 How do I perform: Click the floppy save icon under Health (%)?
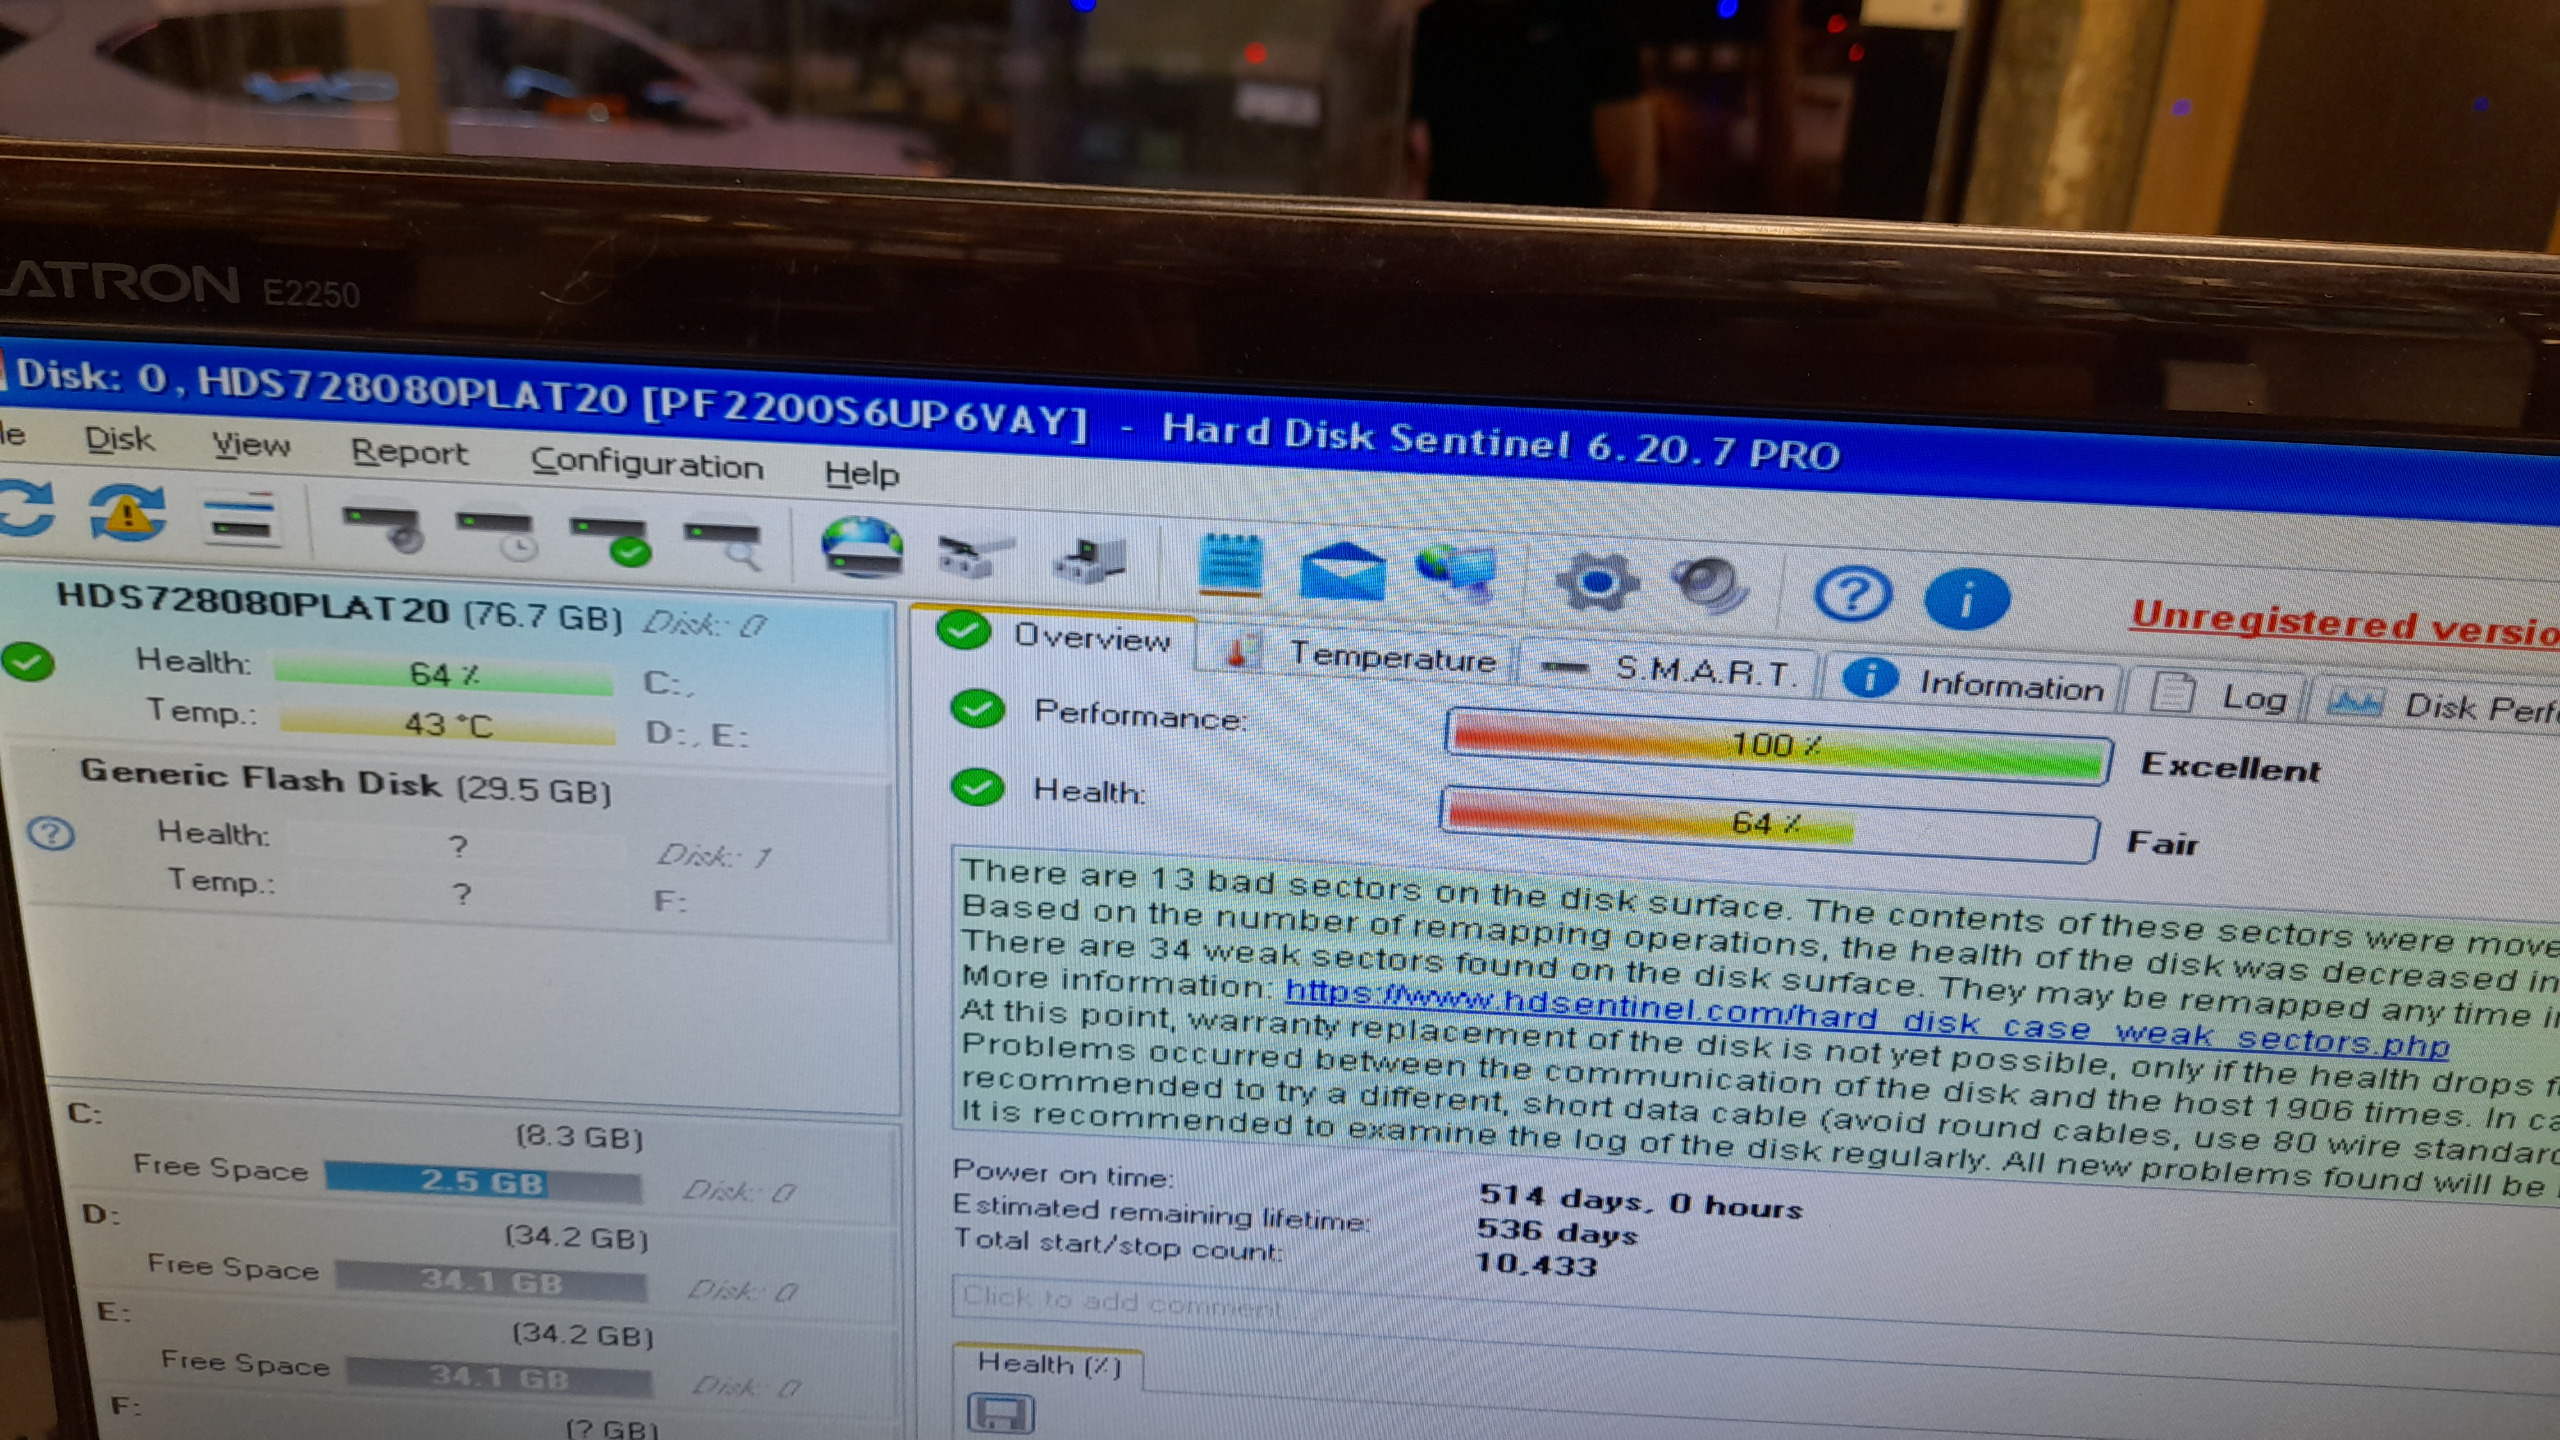[1000, 1414]
